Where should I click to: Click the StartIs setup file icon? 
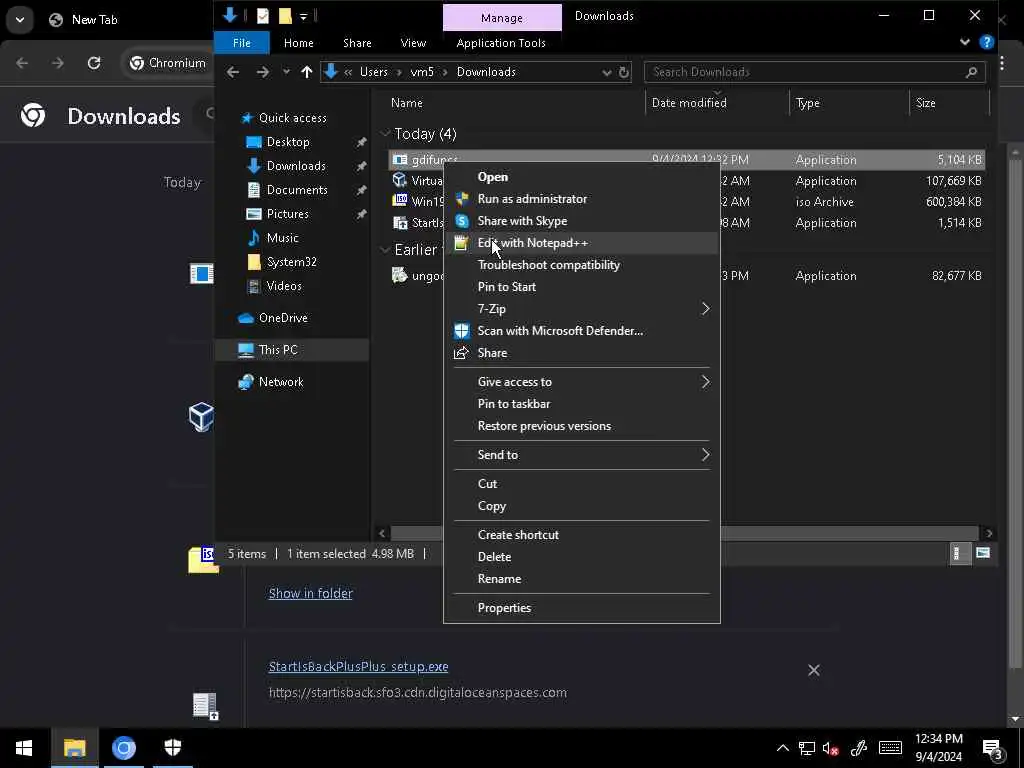pyautogui.click(x=400, y=223)
